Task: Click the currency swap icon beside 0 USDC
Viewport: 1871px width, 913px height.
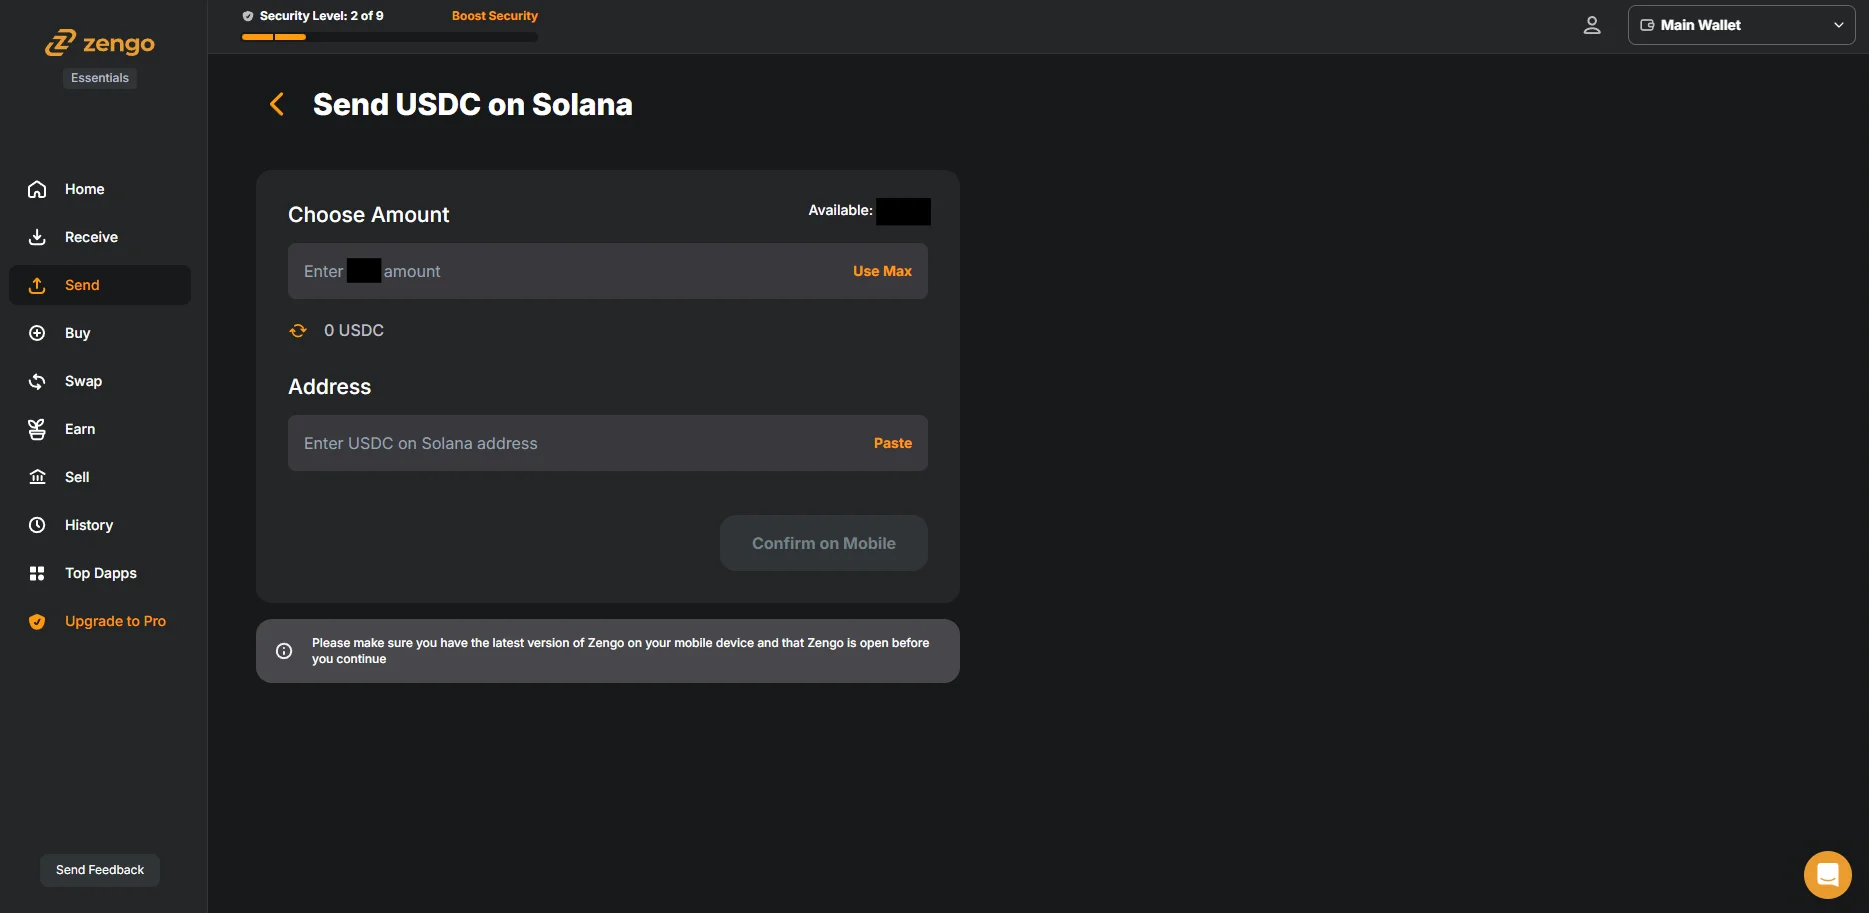Action: [298, 331]
